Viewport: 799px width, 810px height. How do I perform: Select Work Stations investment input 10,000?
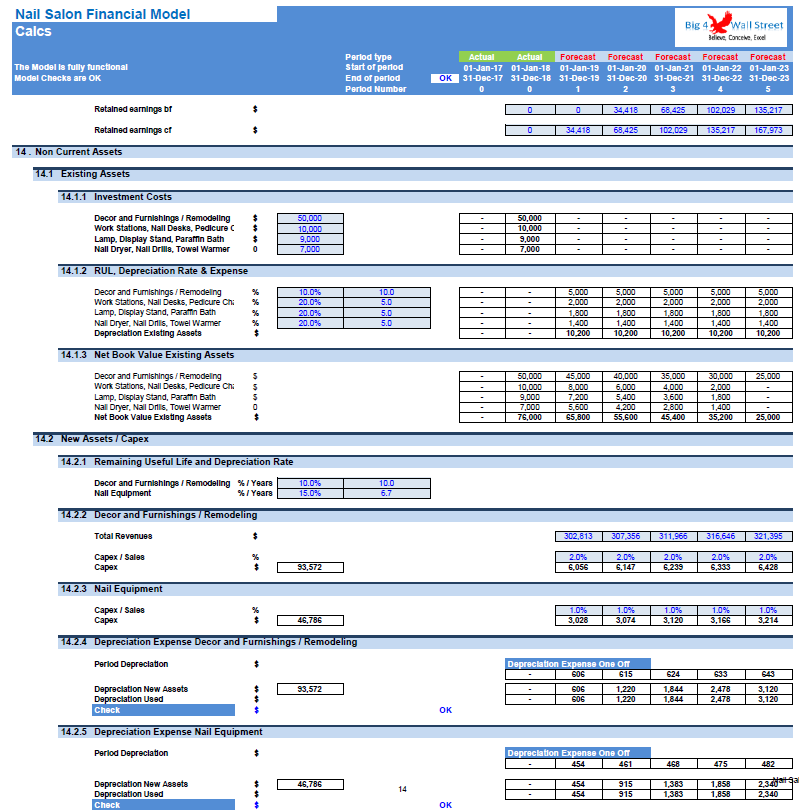[x=310, y=229]
